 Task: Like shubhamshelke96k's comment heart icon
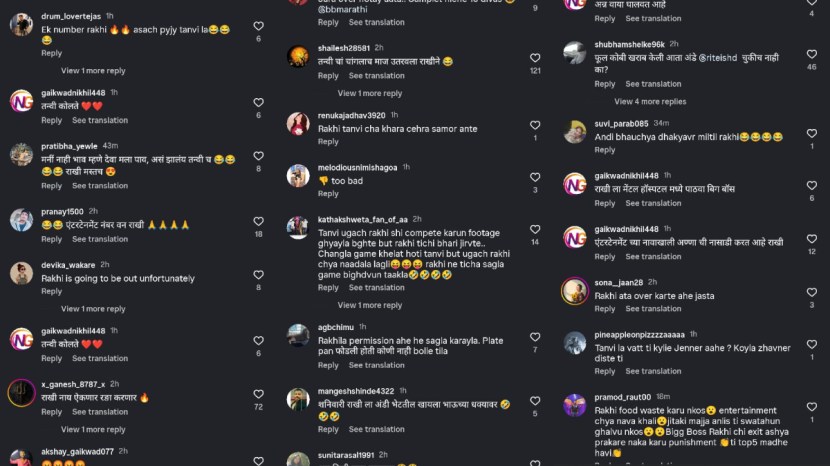click(811, 54)
